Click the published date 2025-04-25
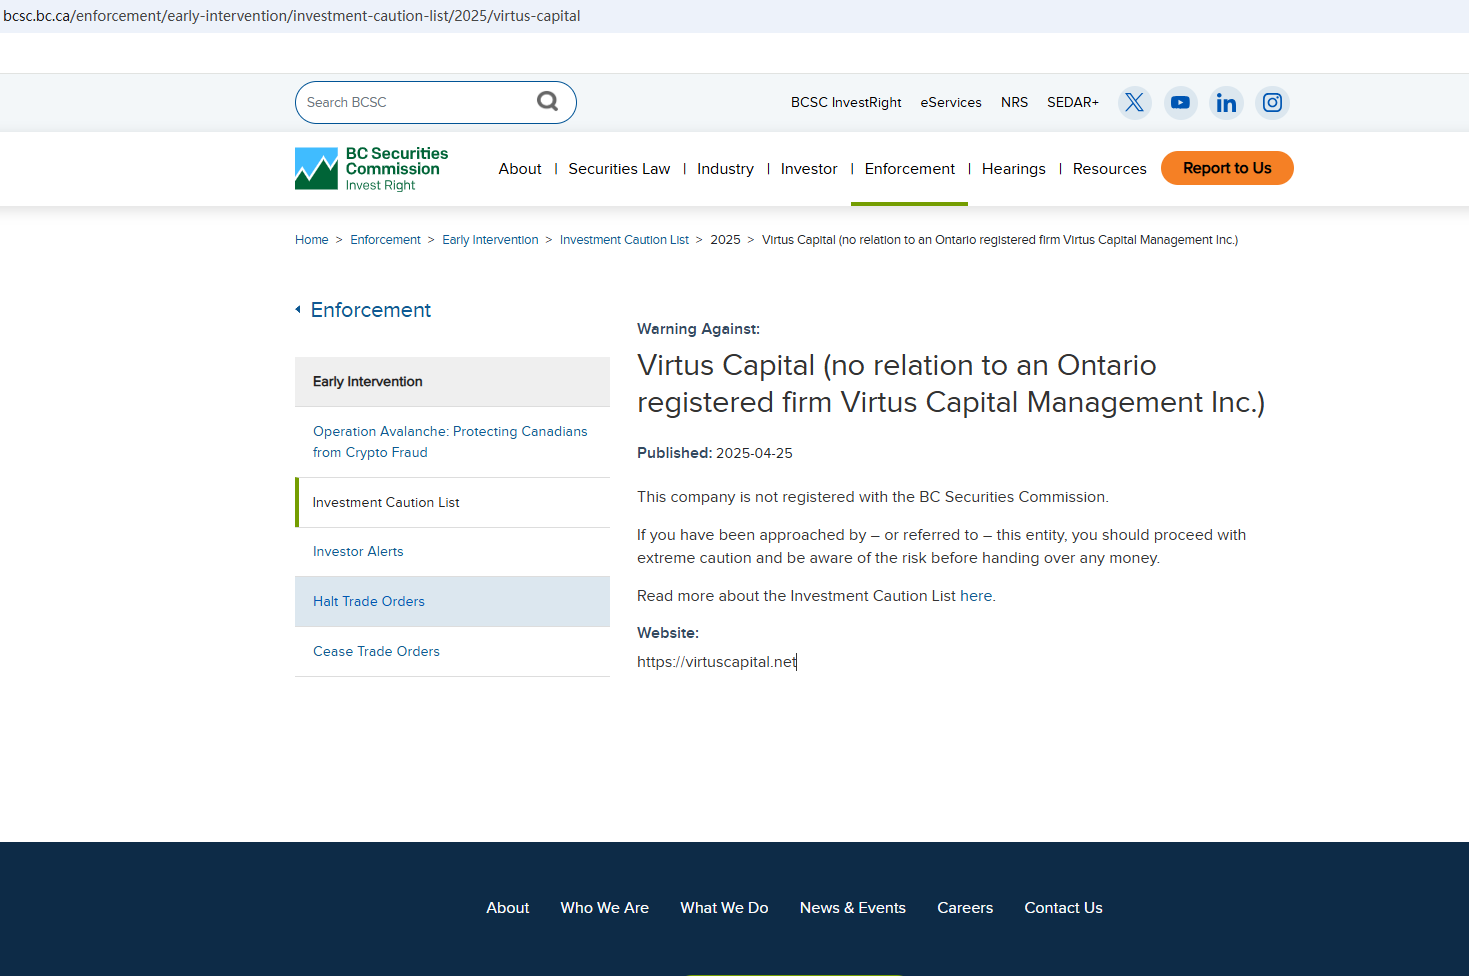This screenshot has width=1469, height=976. (754, 453)
